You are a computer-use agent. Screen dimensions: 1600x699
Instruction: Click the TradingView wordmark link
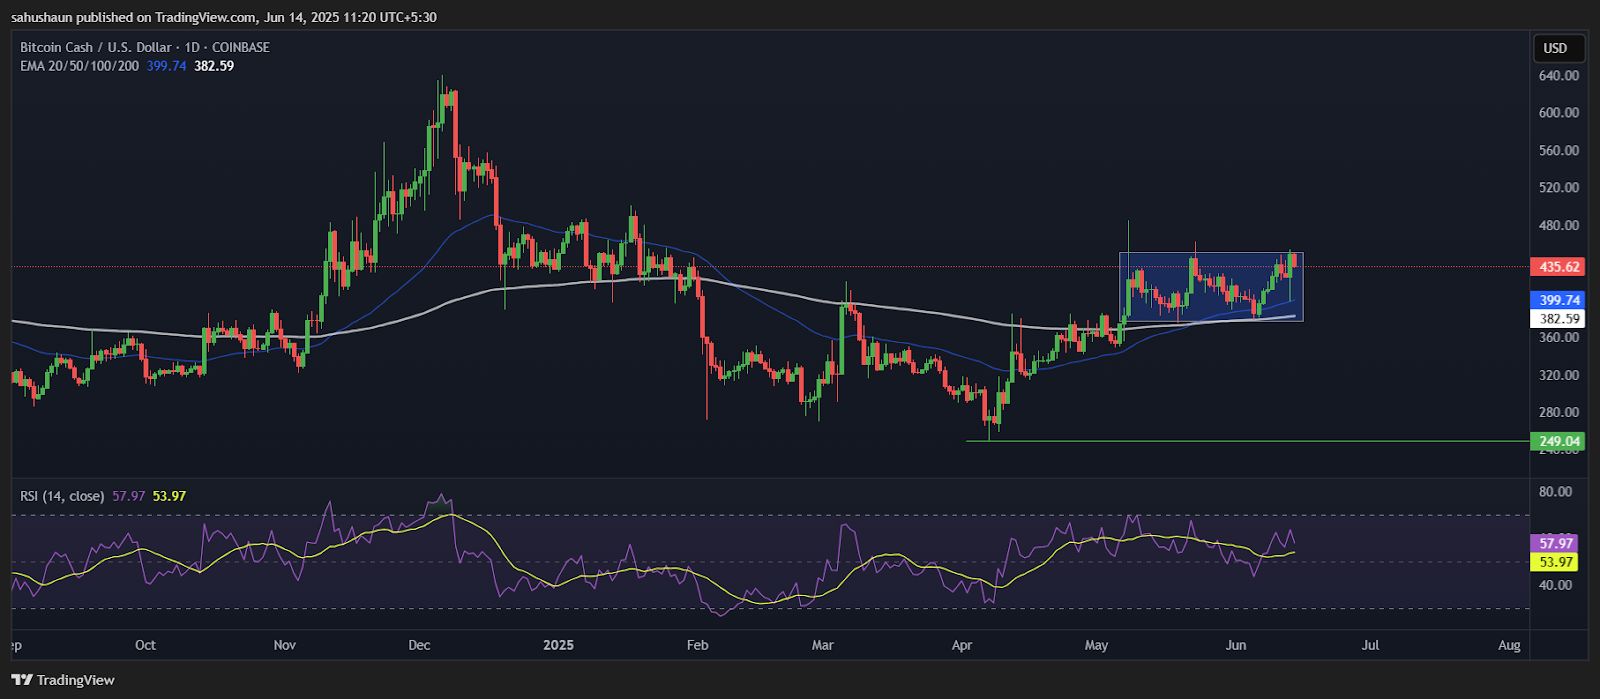[x=76, y=680]
